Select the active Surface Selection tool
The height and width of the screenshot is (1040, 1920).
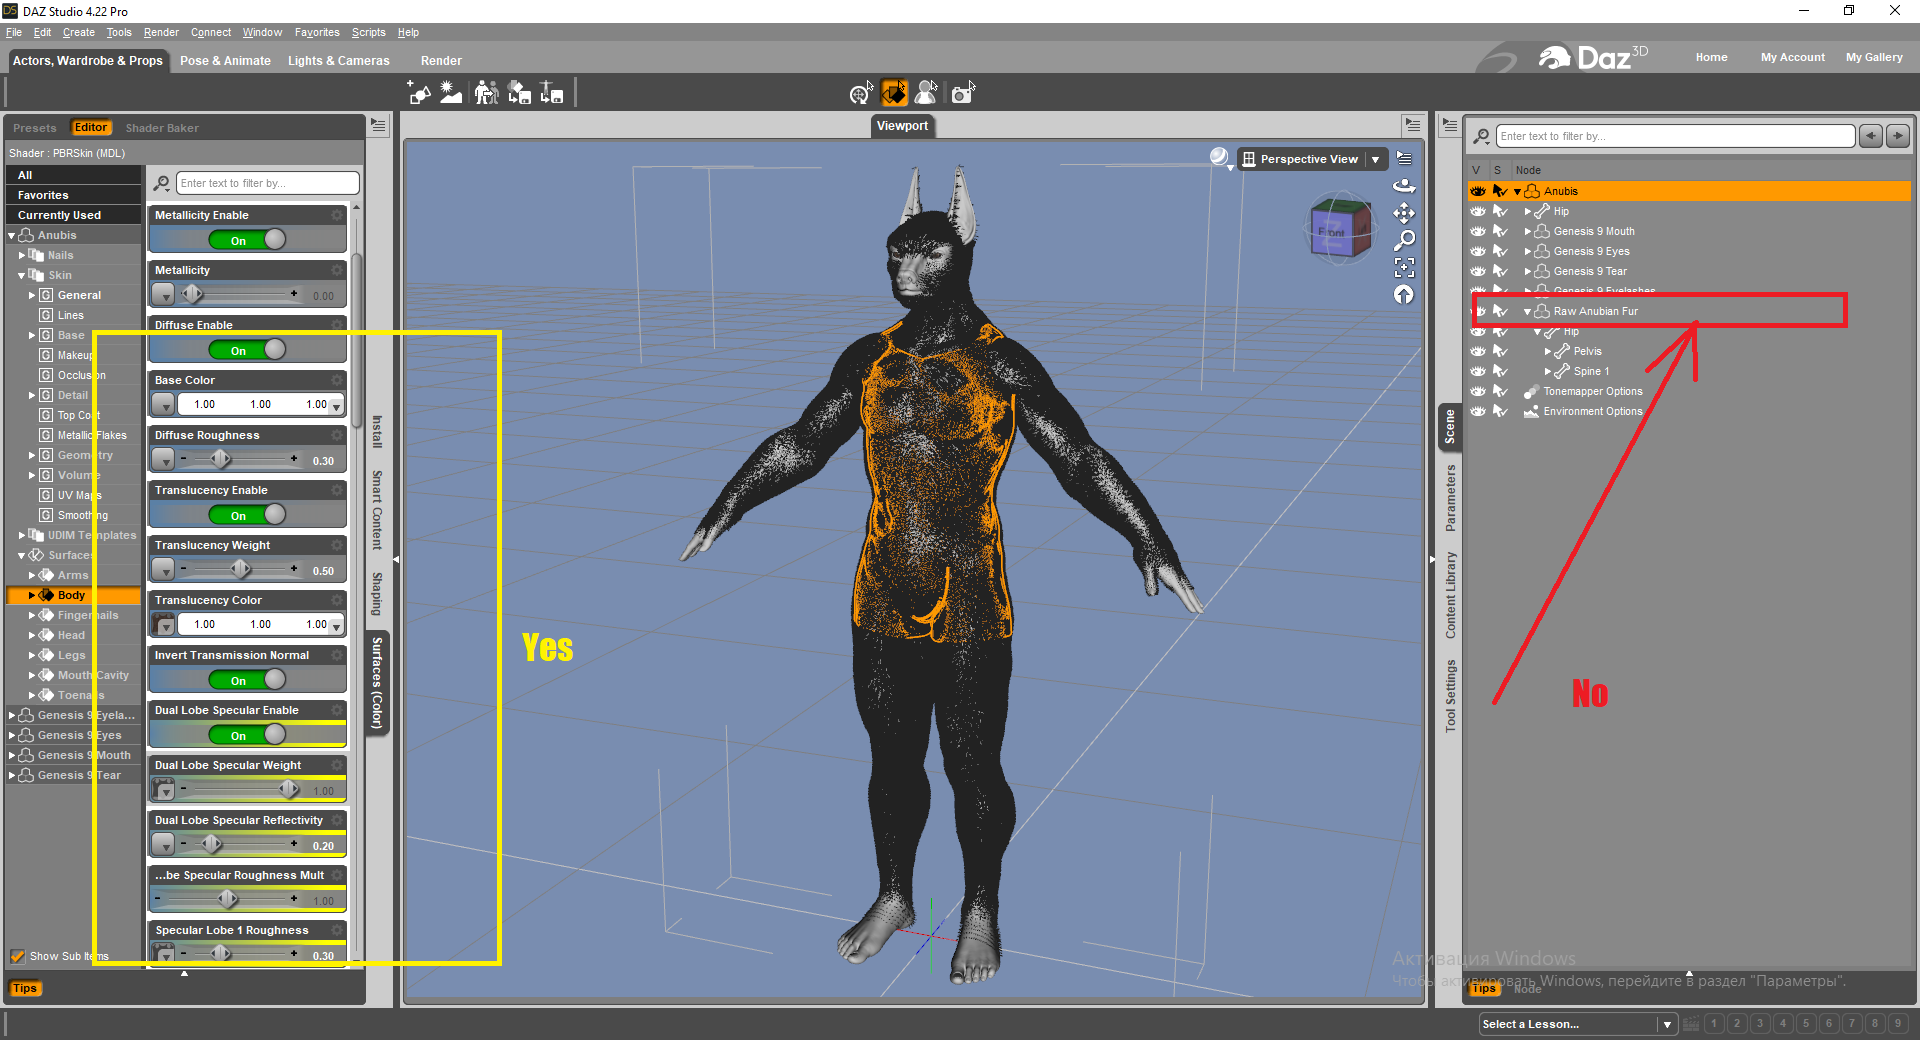pos(894,93)
